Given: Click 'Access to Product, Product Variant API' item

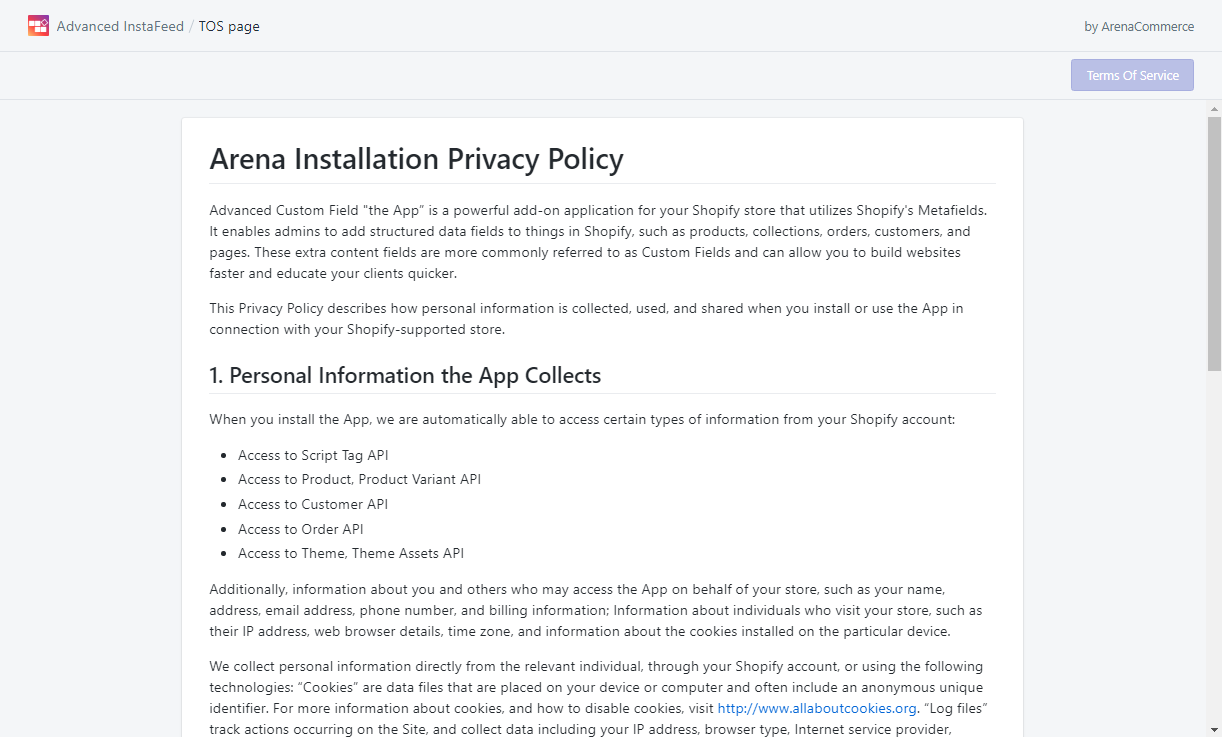Looking at the screenshot, I should point(359,480).
